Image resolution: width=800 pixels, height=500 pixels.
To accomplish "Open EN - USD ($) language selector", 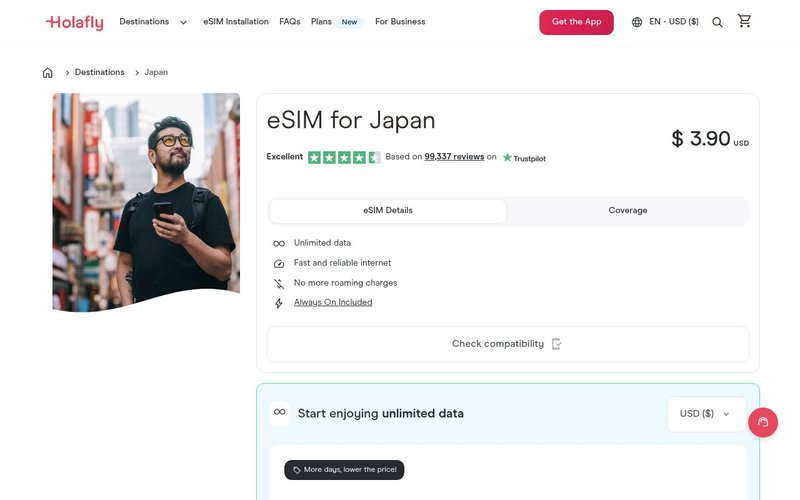I will pyautogui.click(x=673, y=21).
